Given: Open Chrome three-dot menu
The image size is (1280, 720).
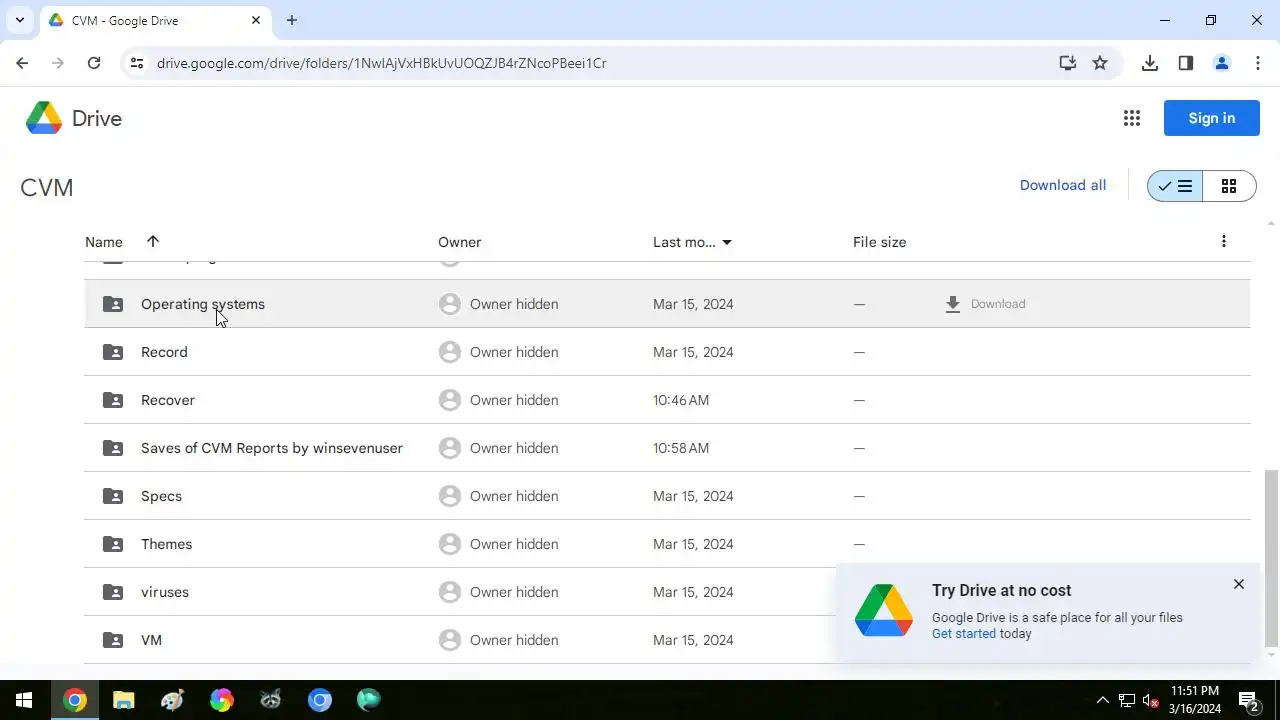Looking at the screenshot, I should (x=1258, y=63).
